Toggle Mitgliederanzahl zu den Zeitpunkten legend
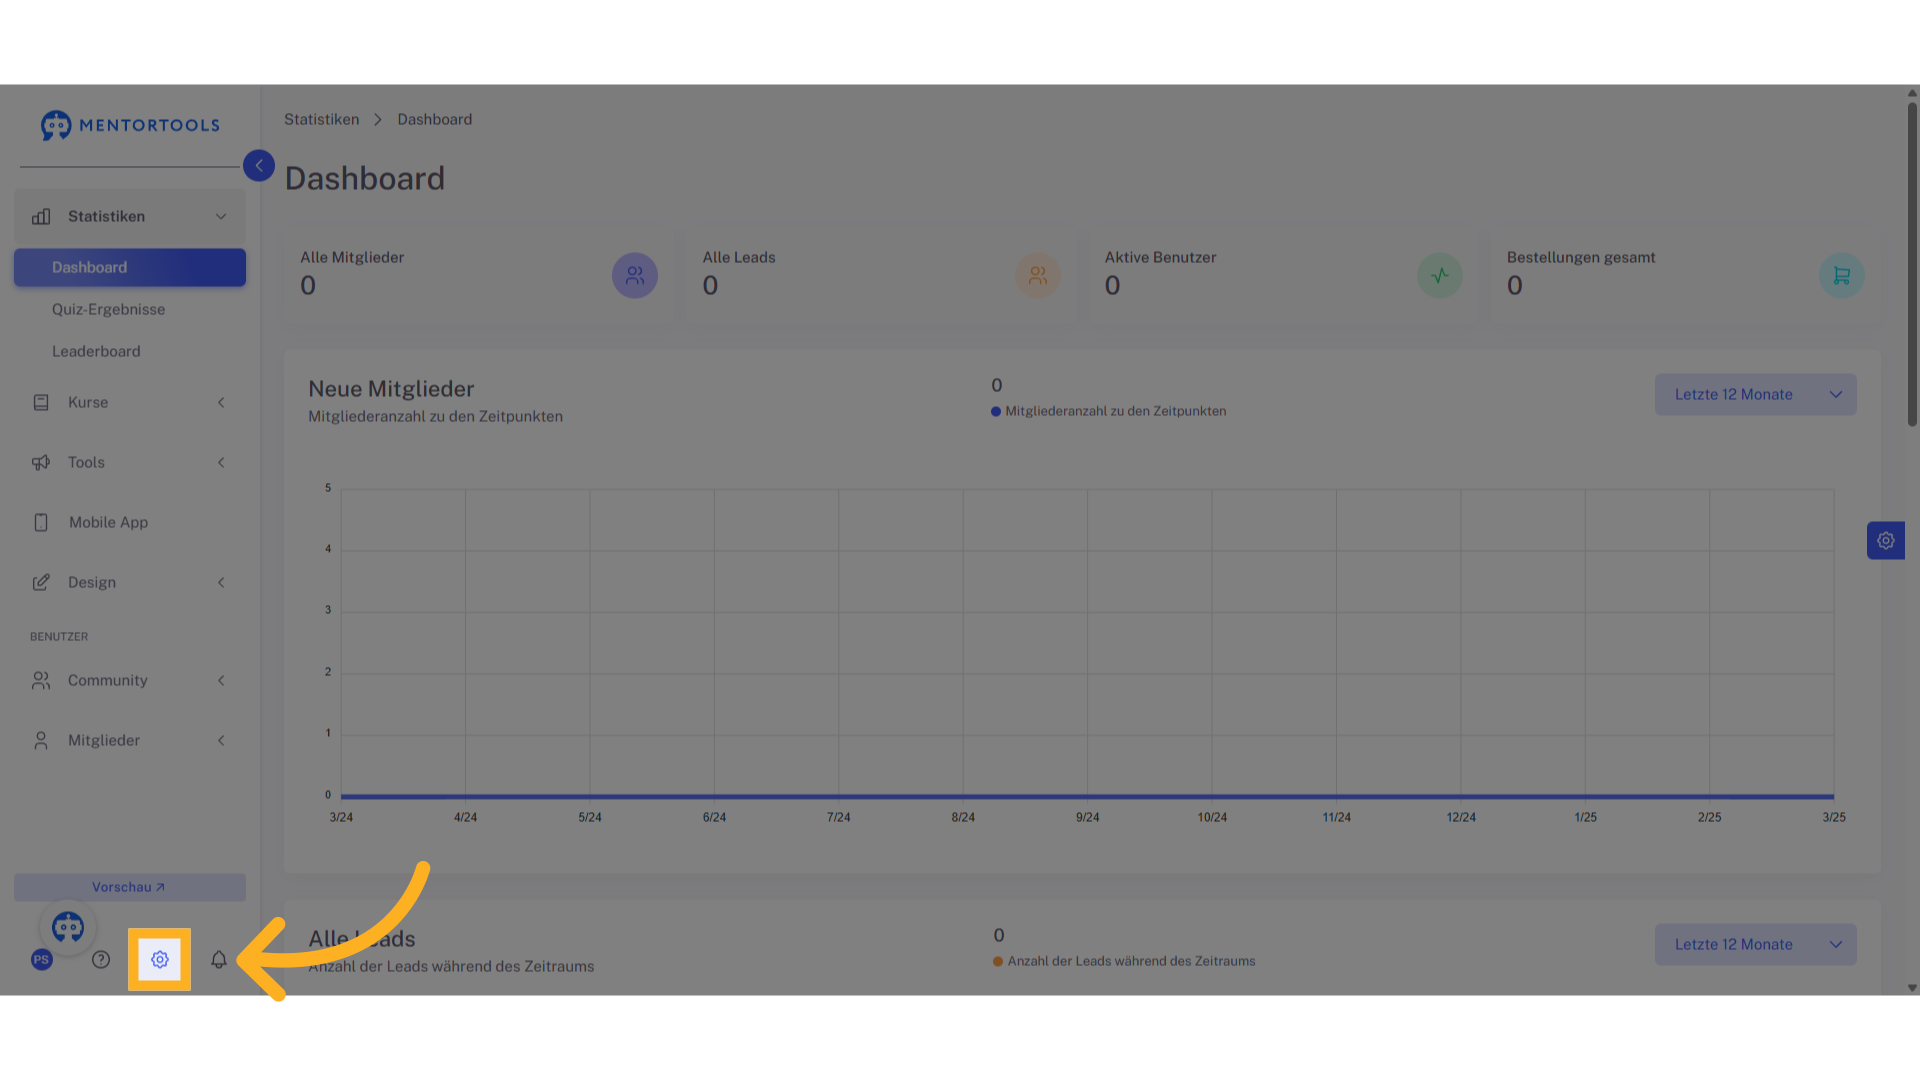Image resolution: width=1920 pixels, height=1080 pixels. (x=1108, y=411)
